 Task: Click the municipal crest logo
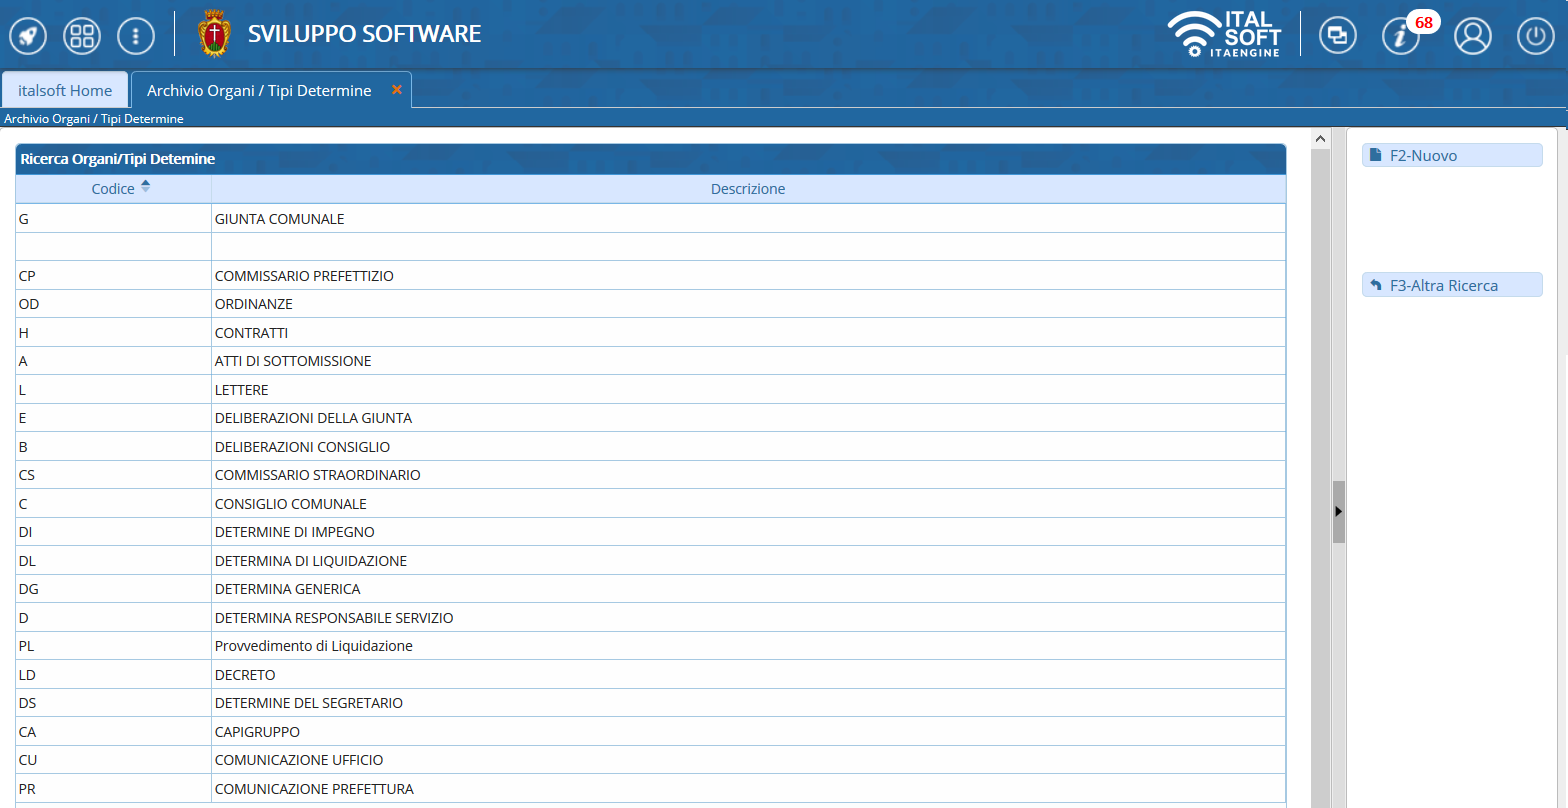(213, 34)
